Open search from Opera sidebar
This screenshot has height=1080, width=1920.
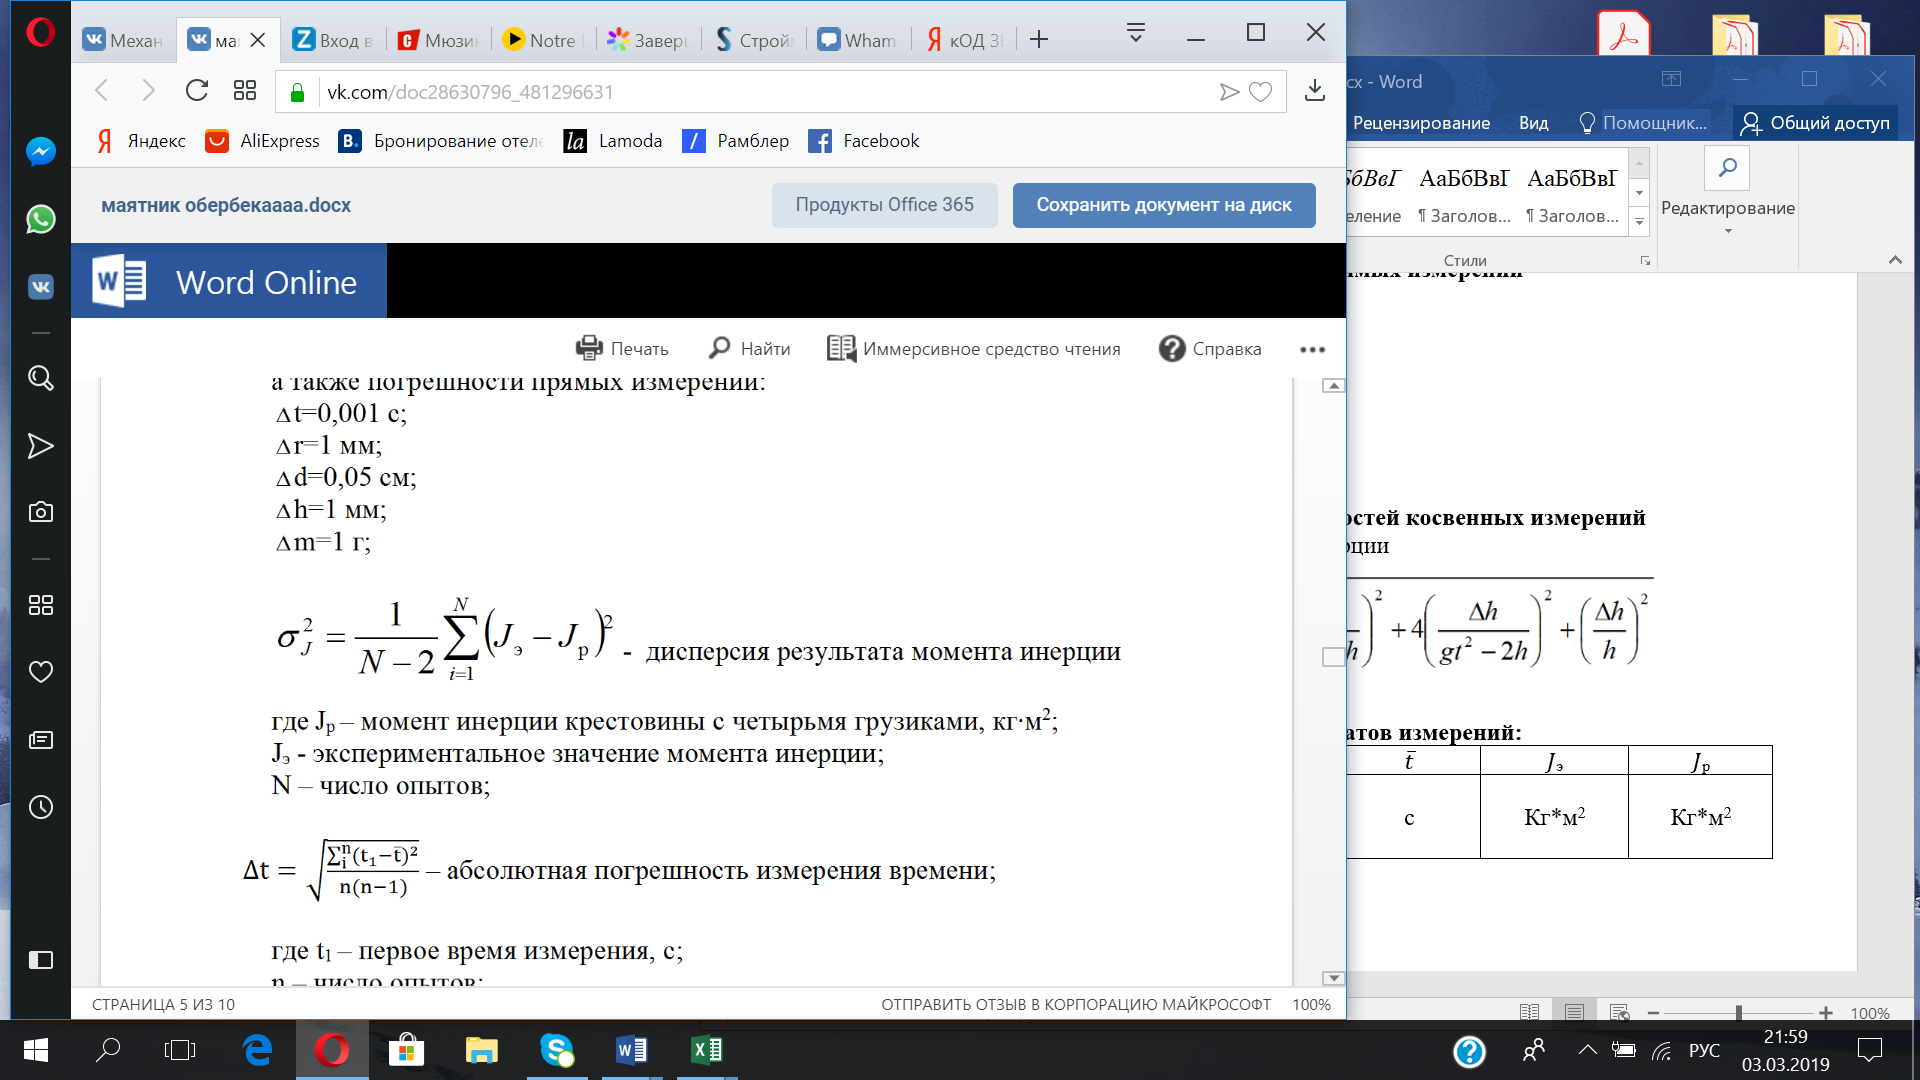click(40, 378)
